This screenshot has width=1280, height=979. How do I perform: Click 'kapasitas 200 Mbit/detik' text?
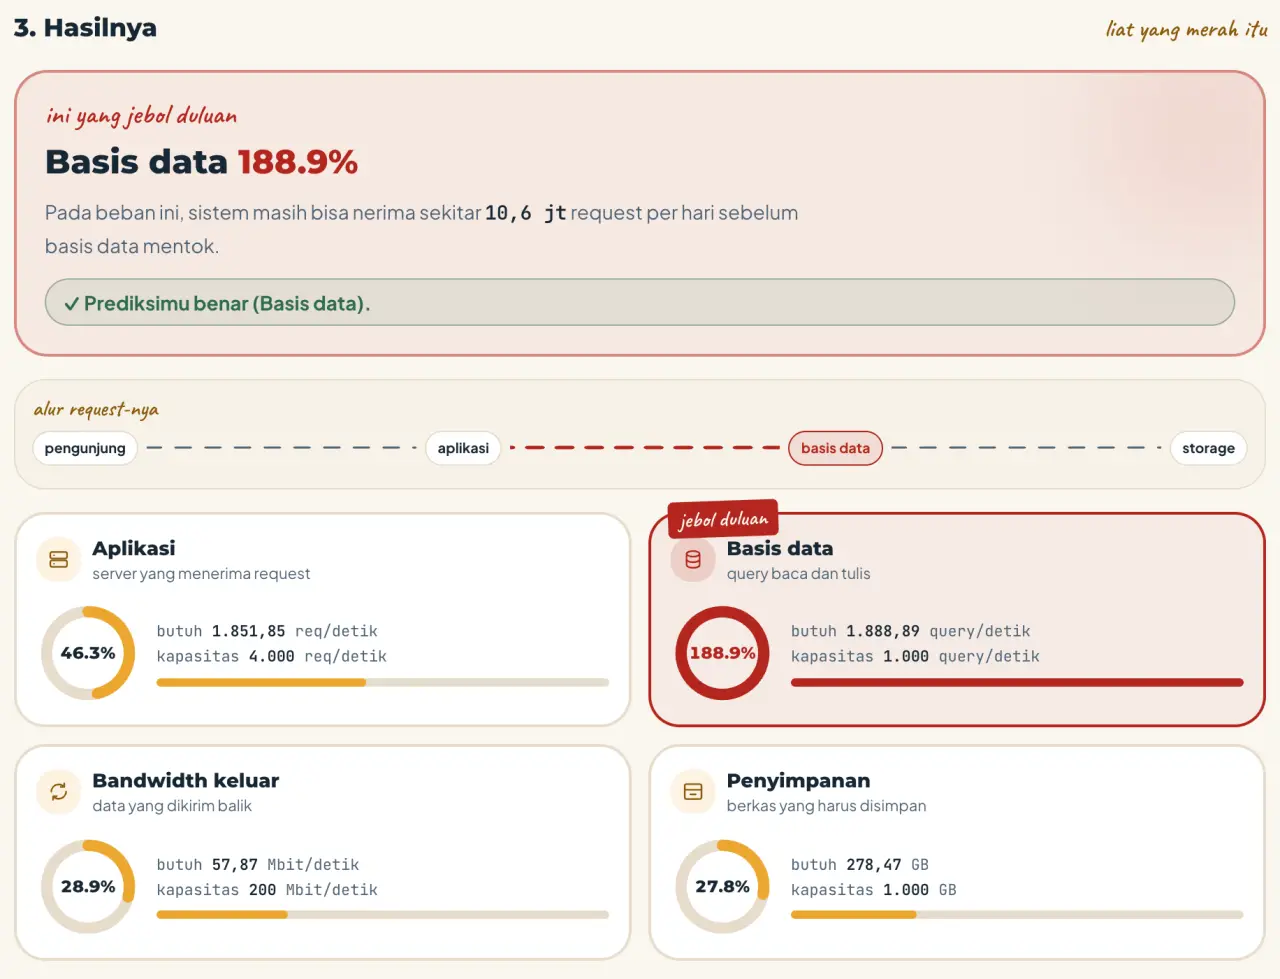click(x=267, y=889)
